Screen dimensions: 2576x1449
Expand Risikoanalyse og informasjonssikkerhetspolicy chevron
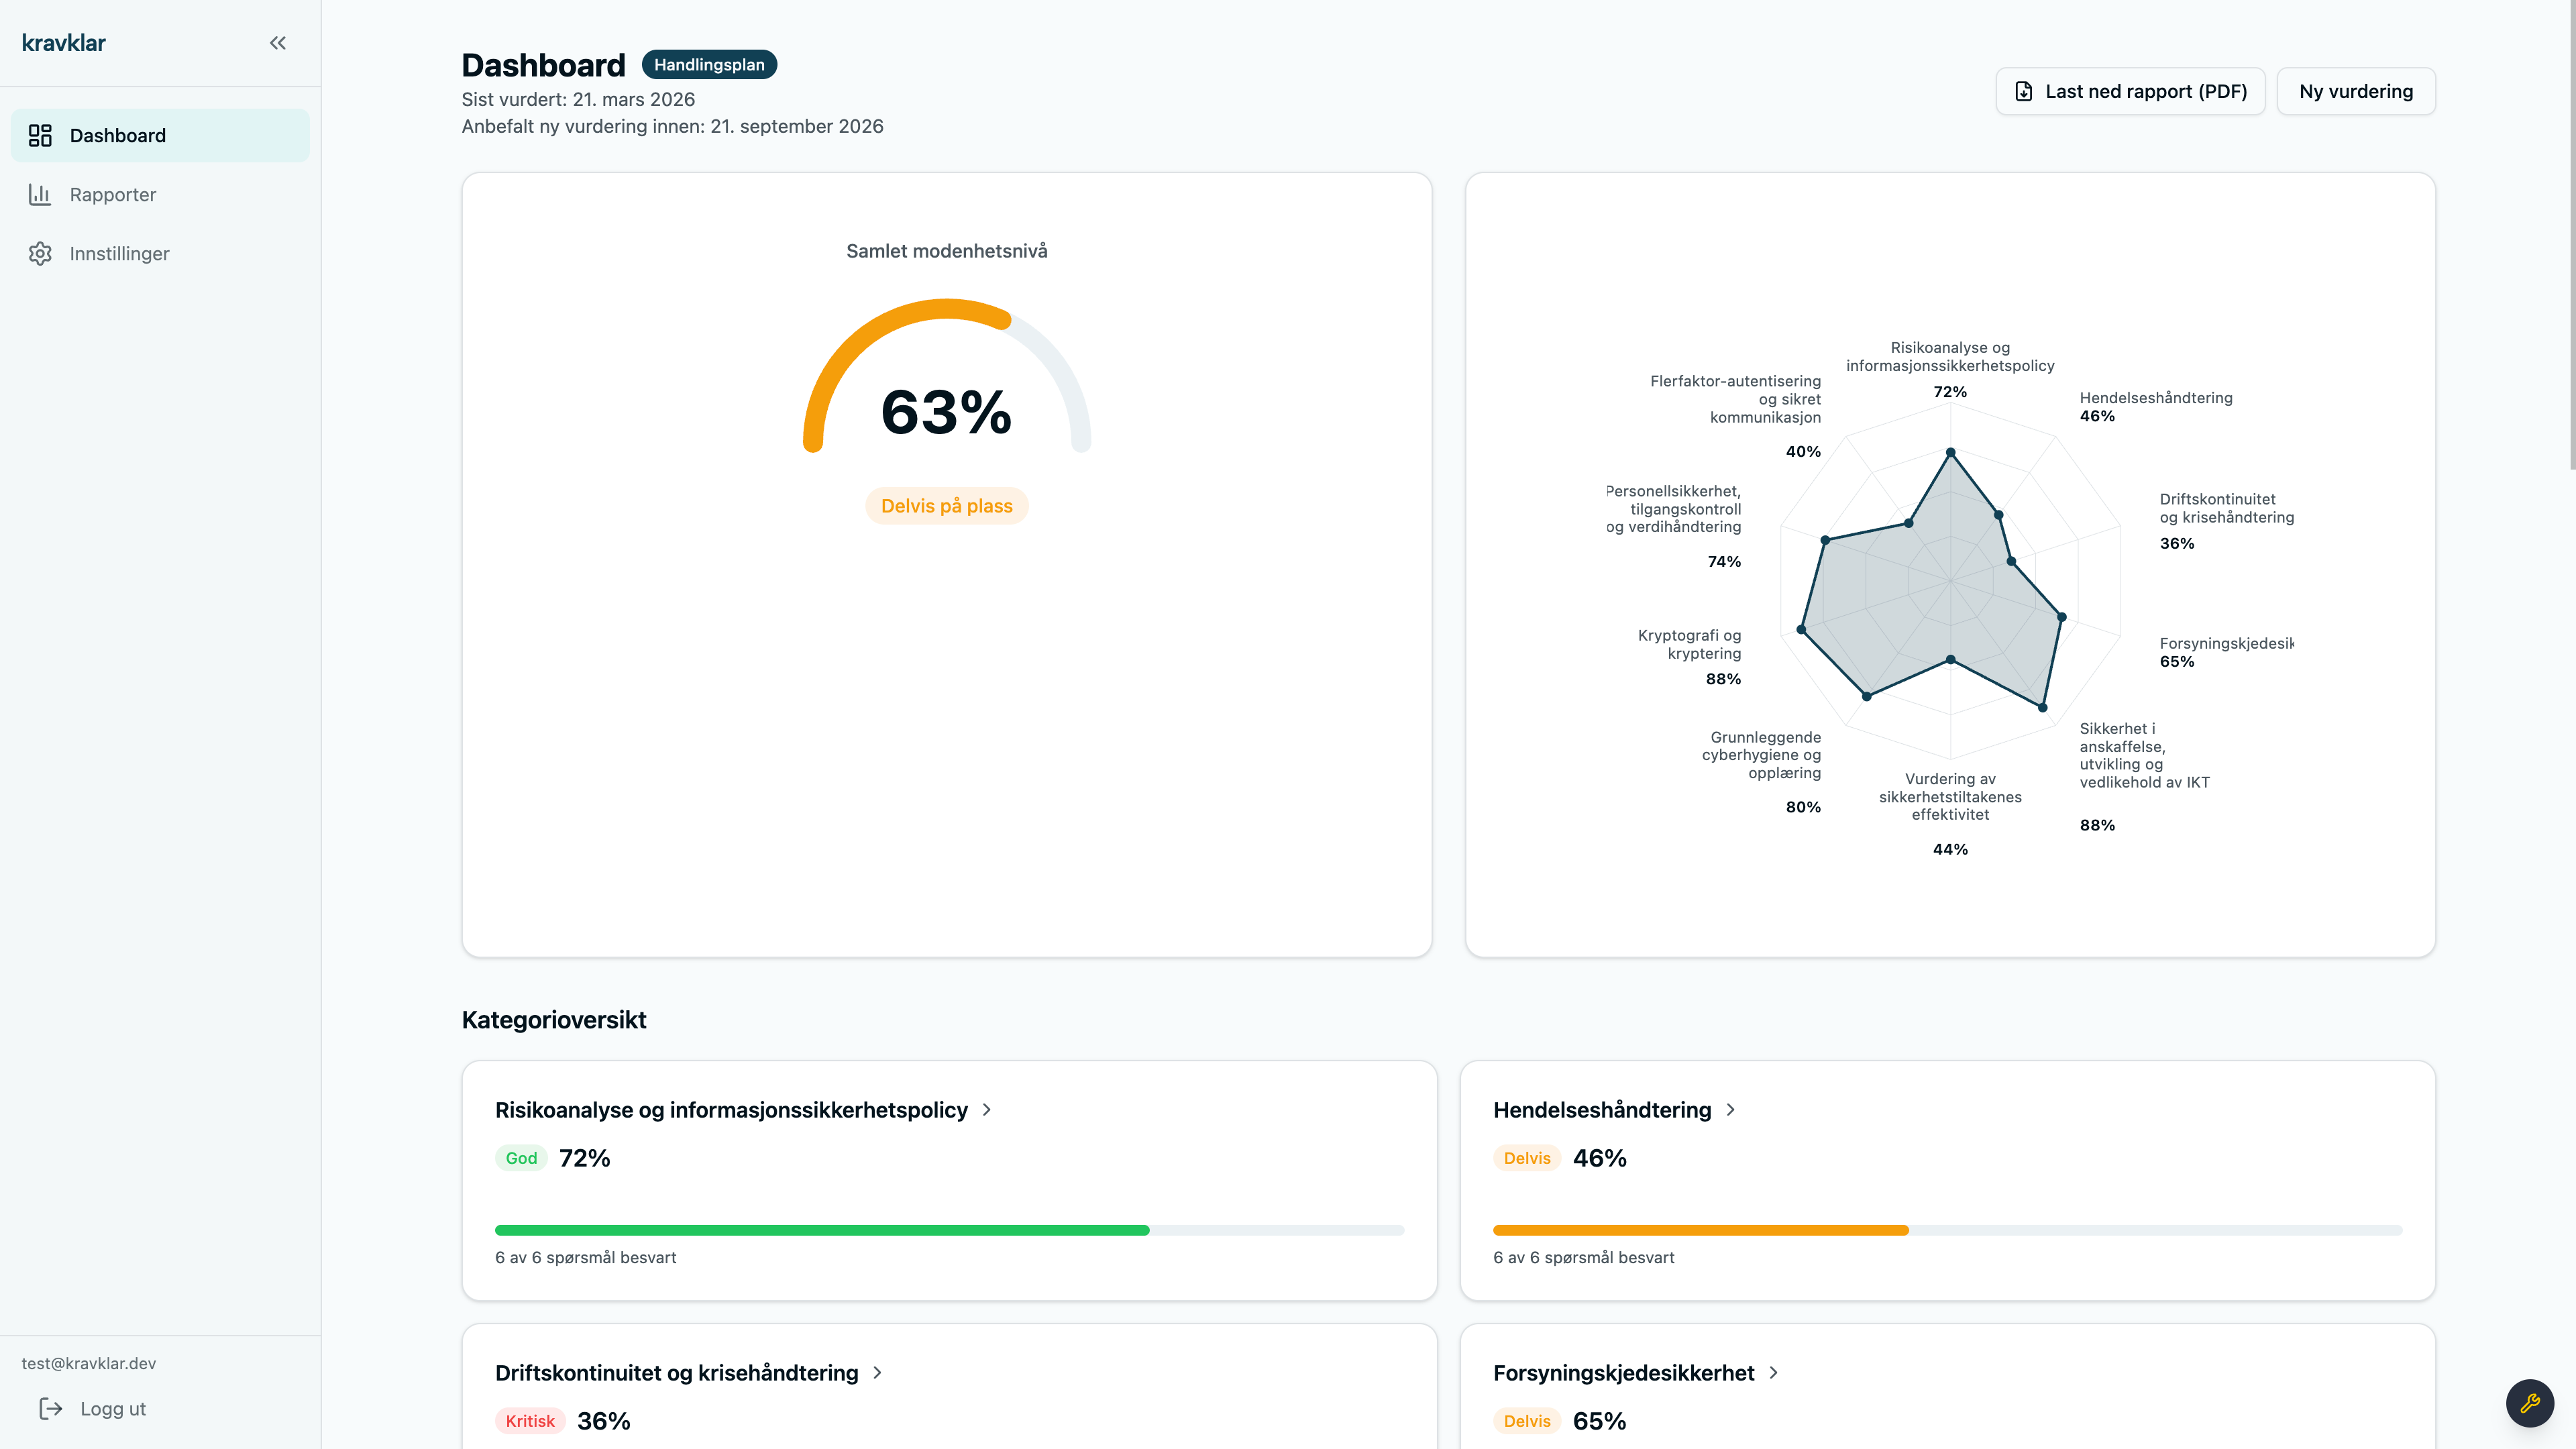click(987, 1109)
